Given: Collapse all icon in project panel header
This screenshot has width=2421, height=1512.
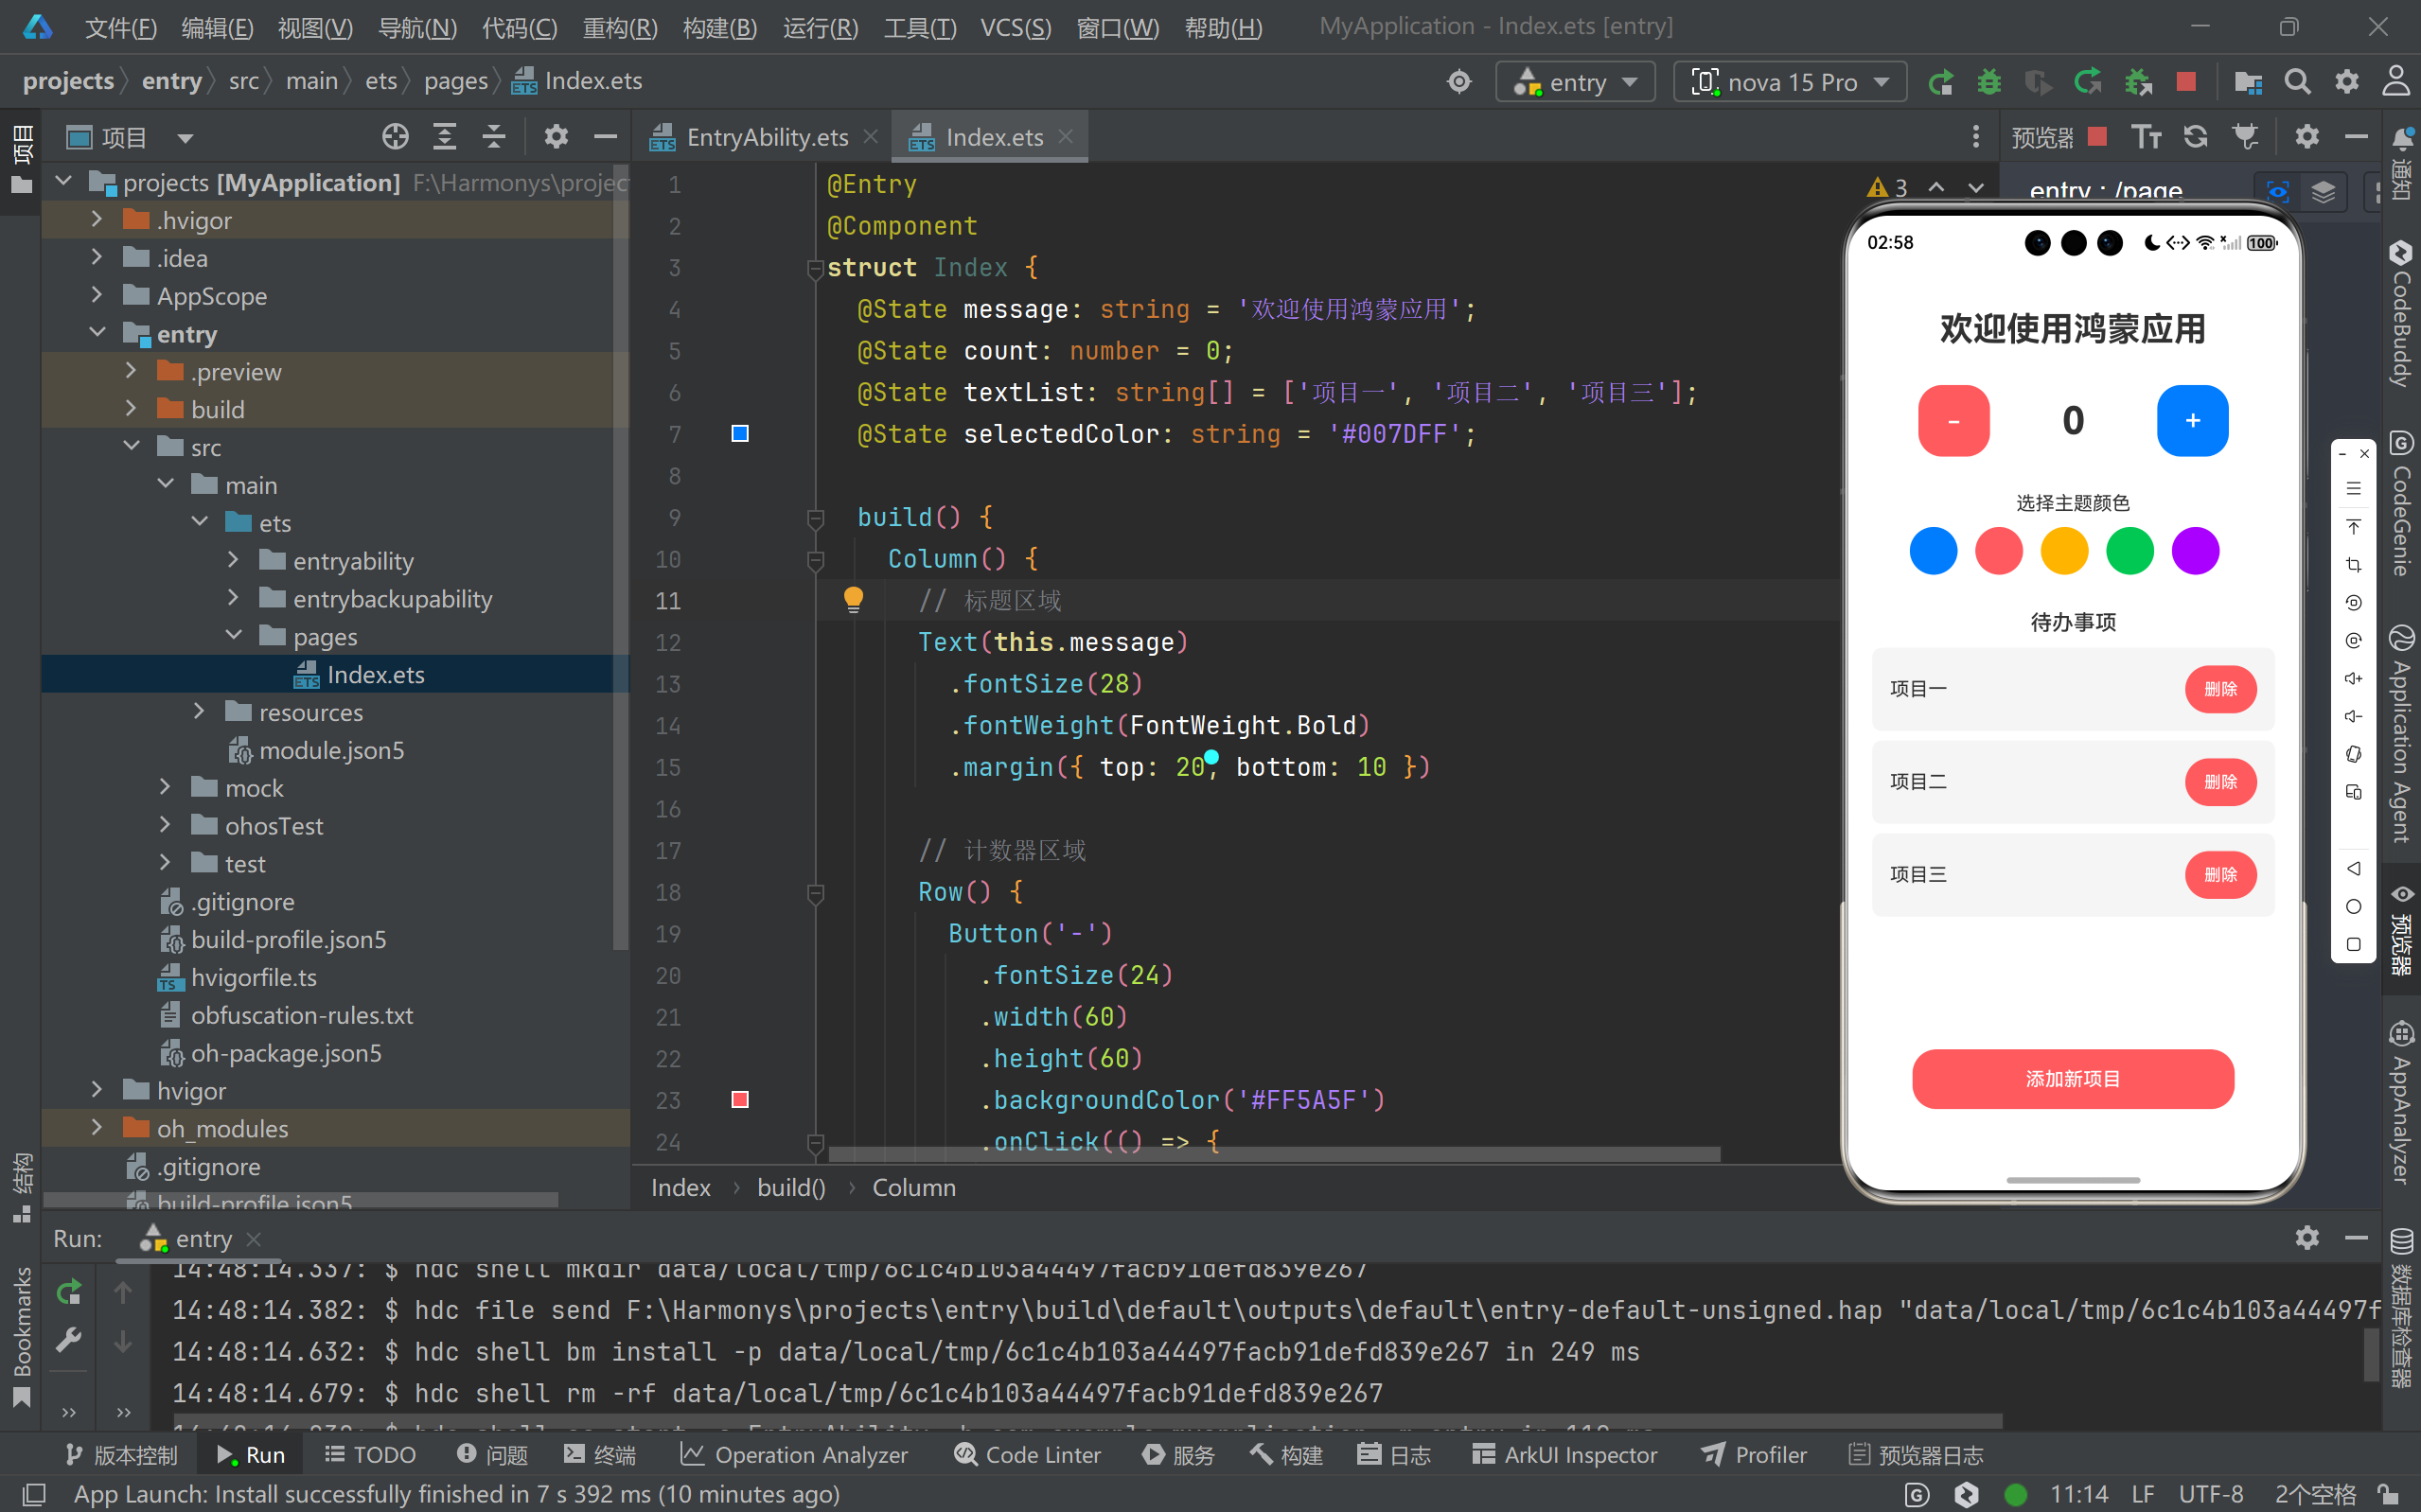Looking at the screenshot, I should coord(494,136).
